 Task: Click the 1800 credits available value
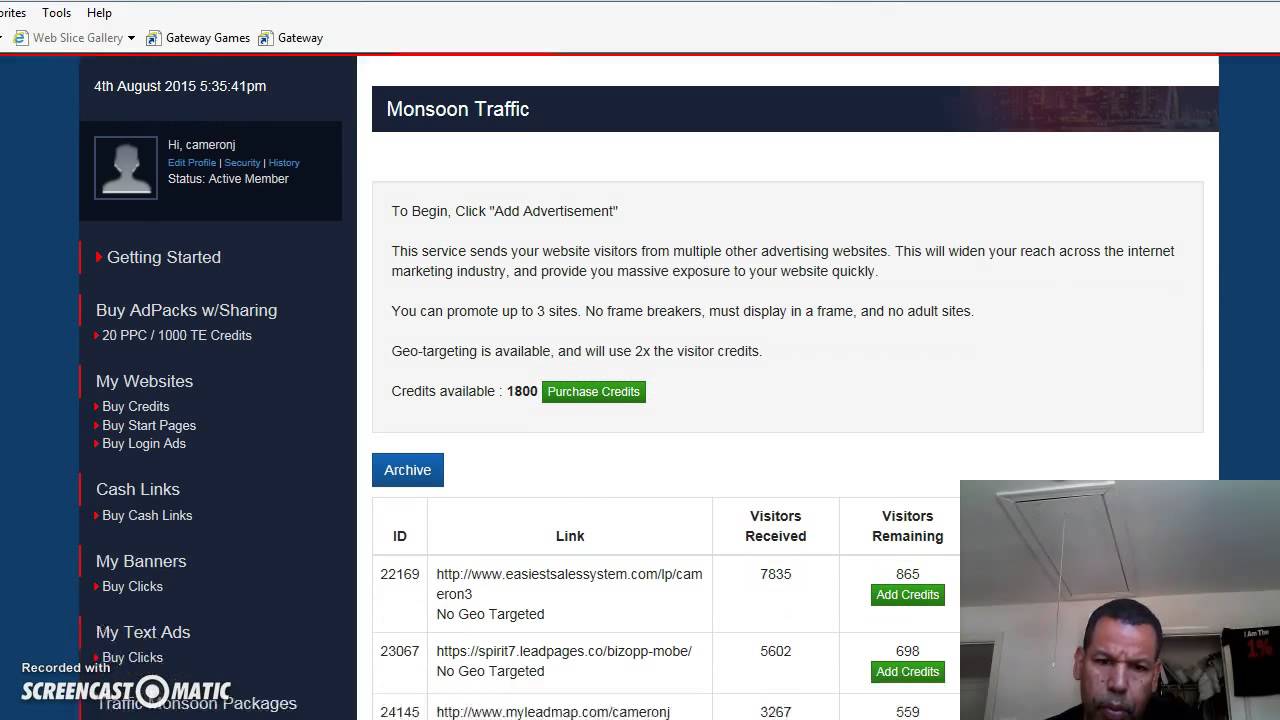pyautogui.click(x=522, y=391)
